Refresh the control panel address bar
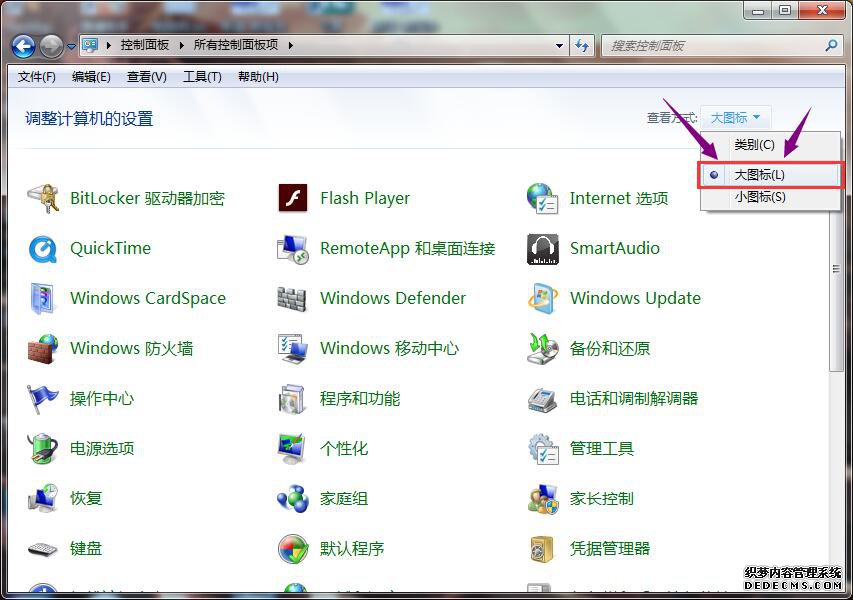Image resolution: width=853 pixels, height=600 pixels. click(x=582, y=46)
